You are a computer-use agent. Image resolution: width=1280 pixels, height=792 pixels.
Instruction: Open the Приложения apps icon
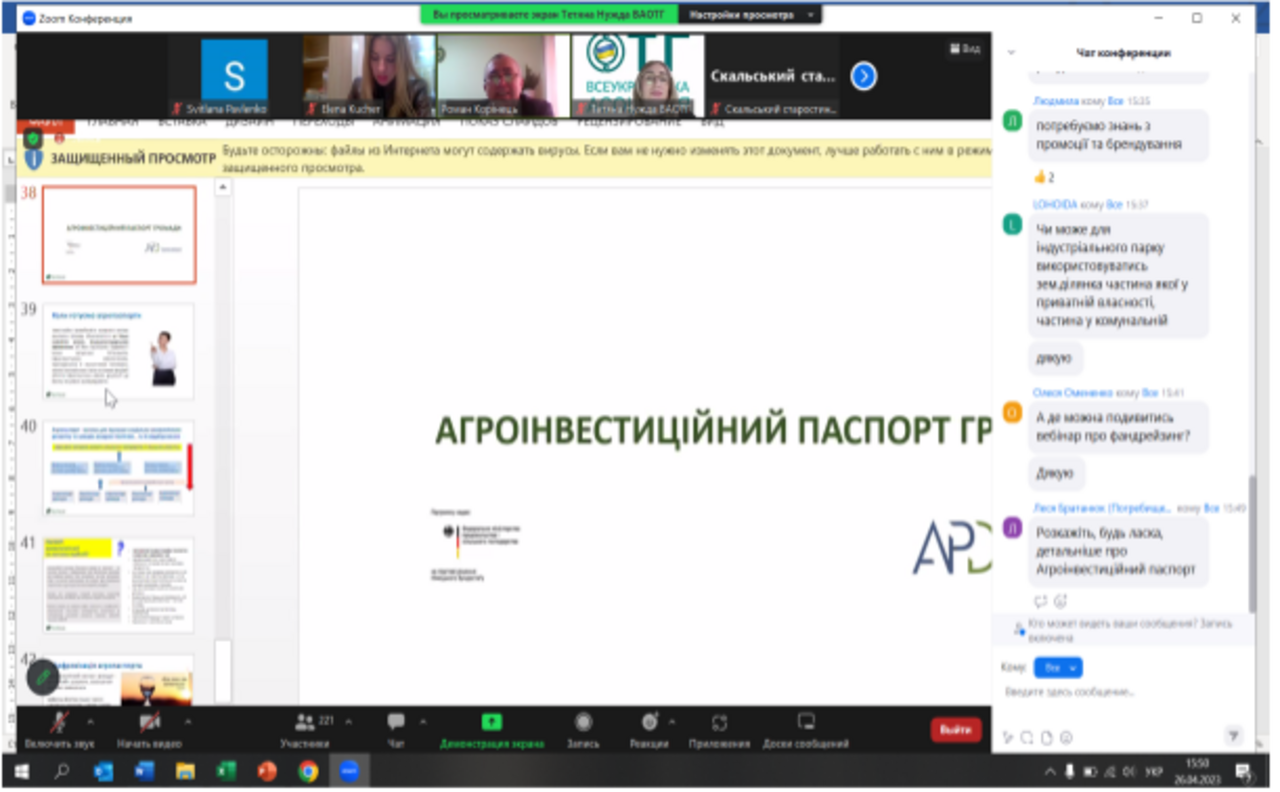click(x=719, y=722)
